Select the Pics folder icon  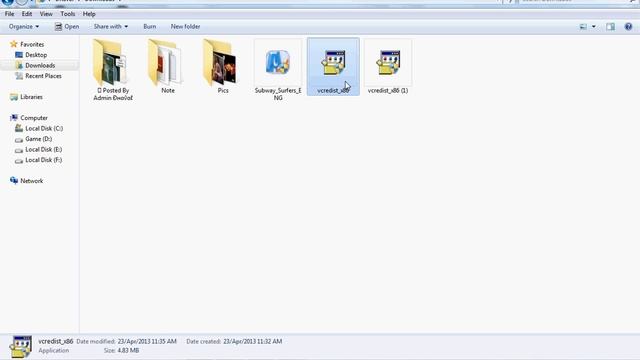point(220,62)
